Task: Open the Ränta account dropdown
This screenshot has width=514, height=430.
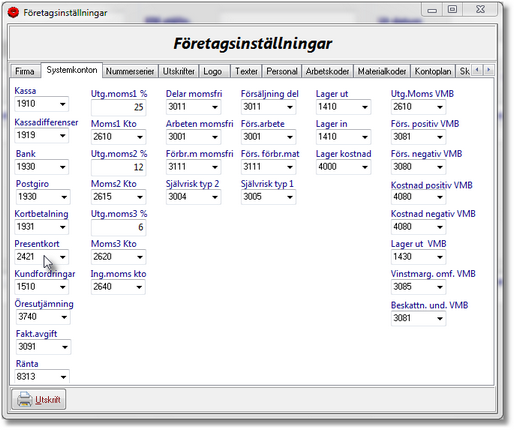Action: [x=63, y=377]
